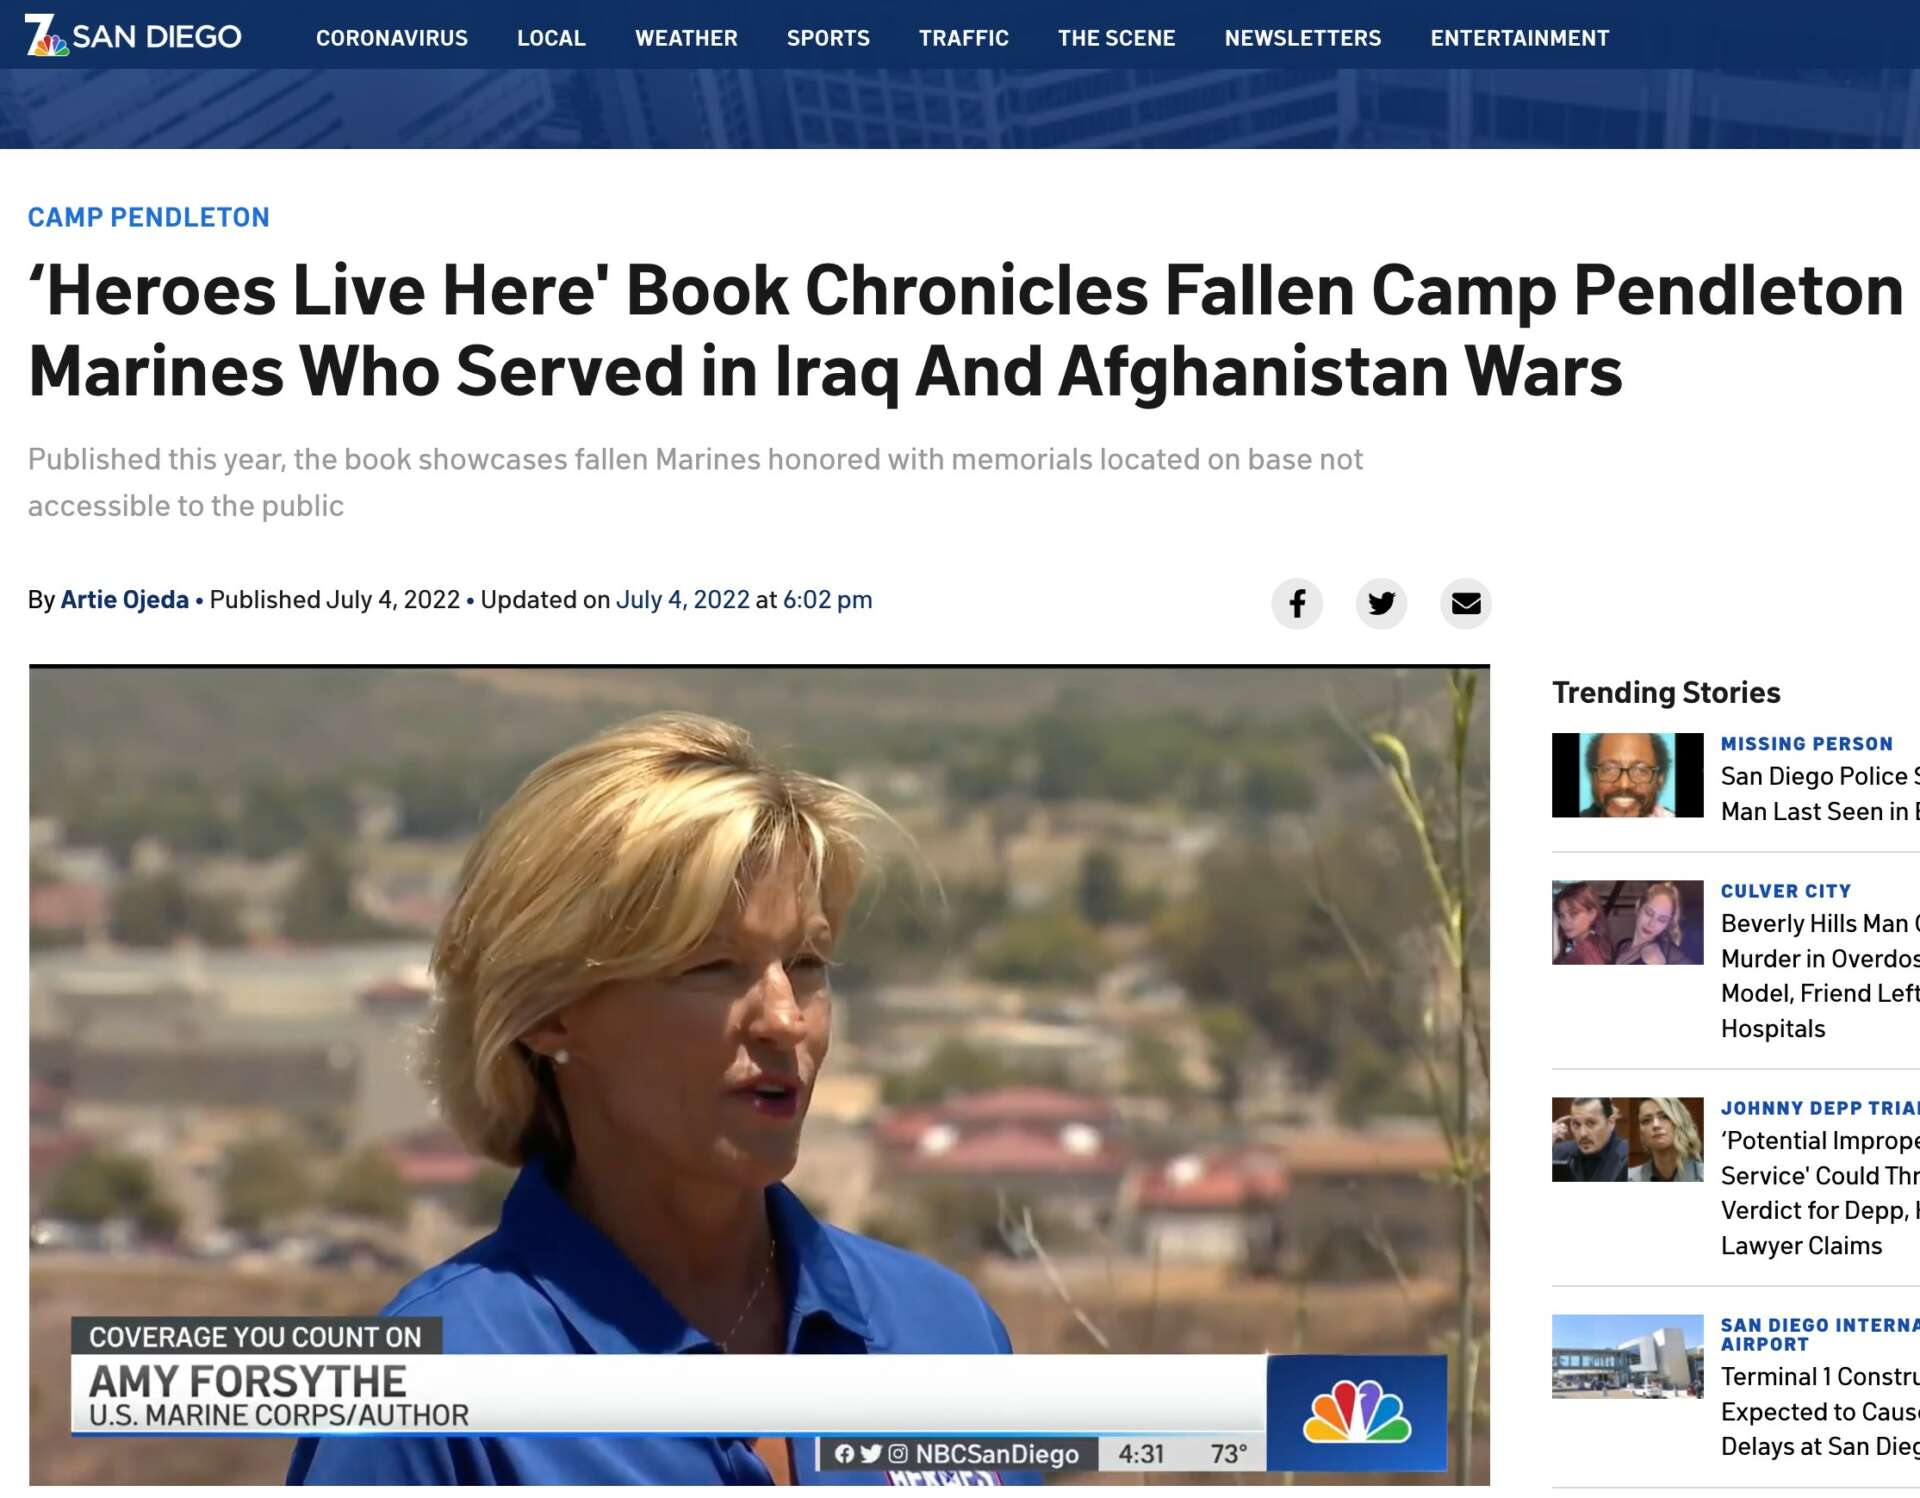Open the Local section
The height and width of the screenshot is (1498, 1920).
pyautogui.click(x=551, y=38)
